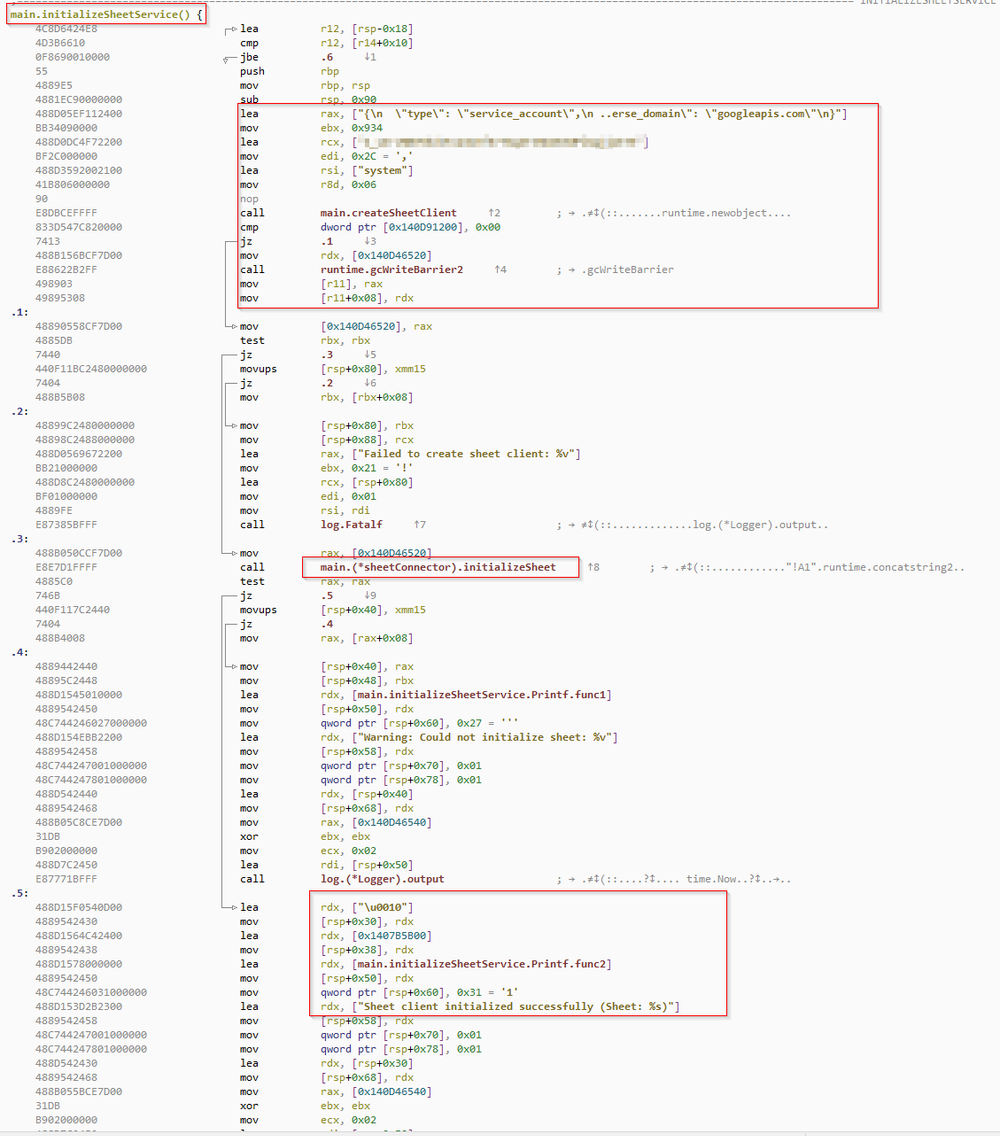Select operand r12, [r14+0x10]

pos(367,43)
